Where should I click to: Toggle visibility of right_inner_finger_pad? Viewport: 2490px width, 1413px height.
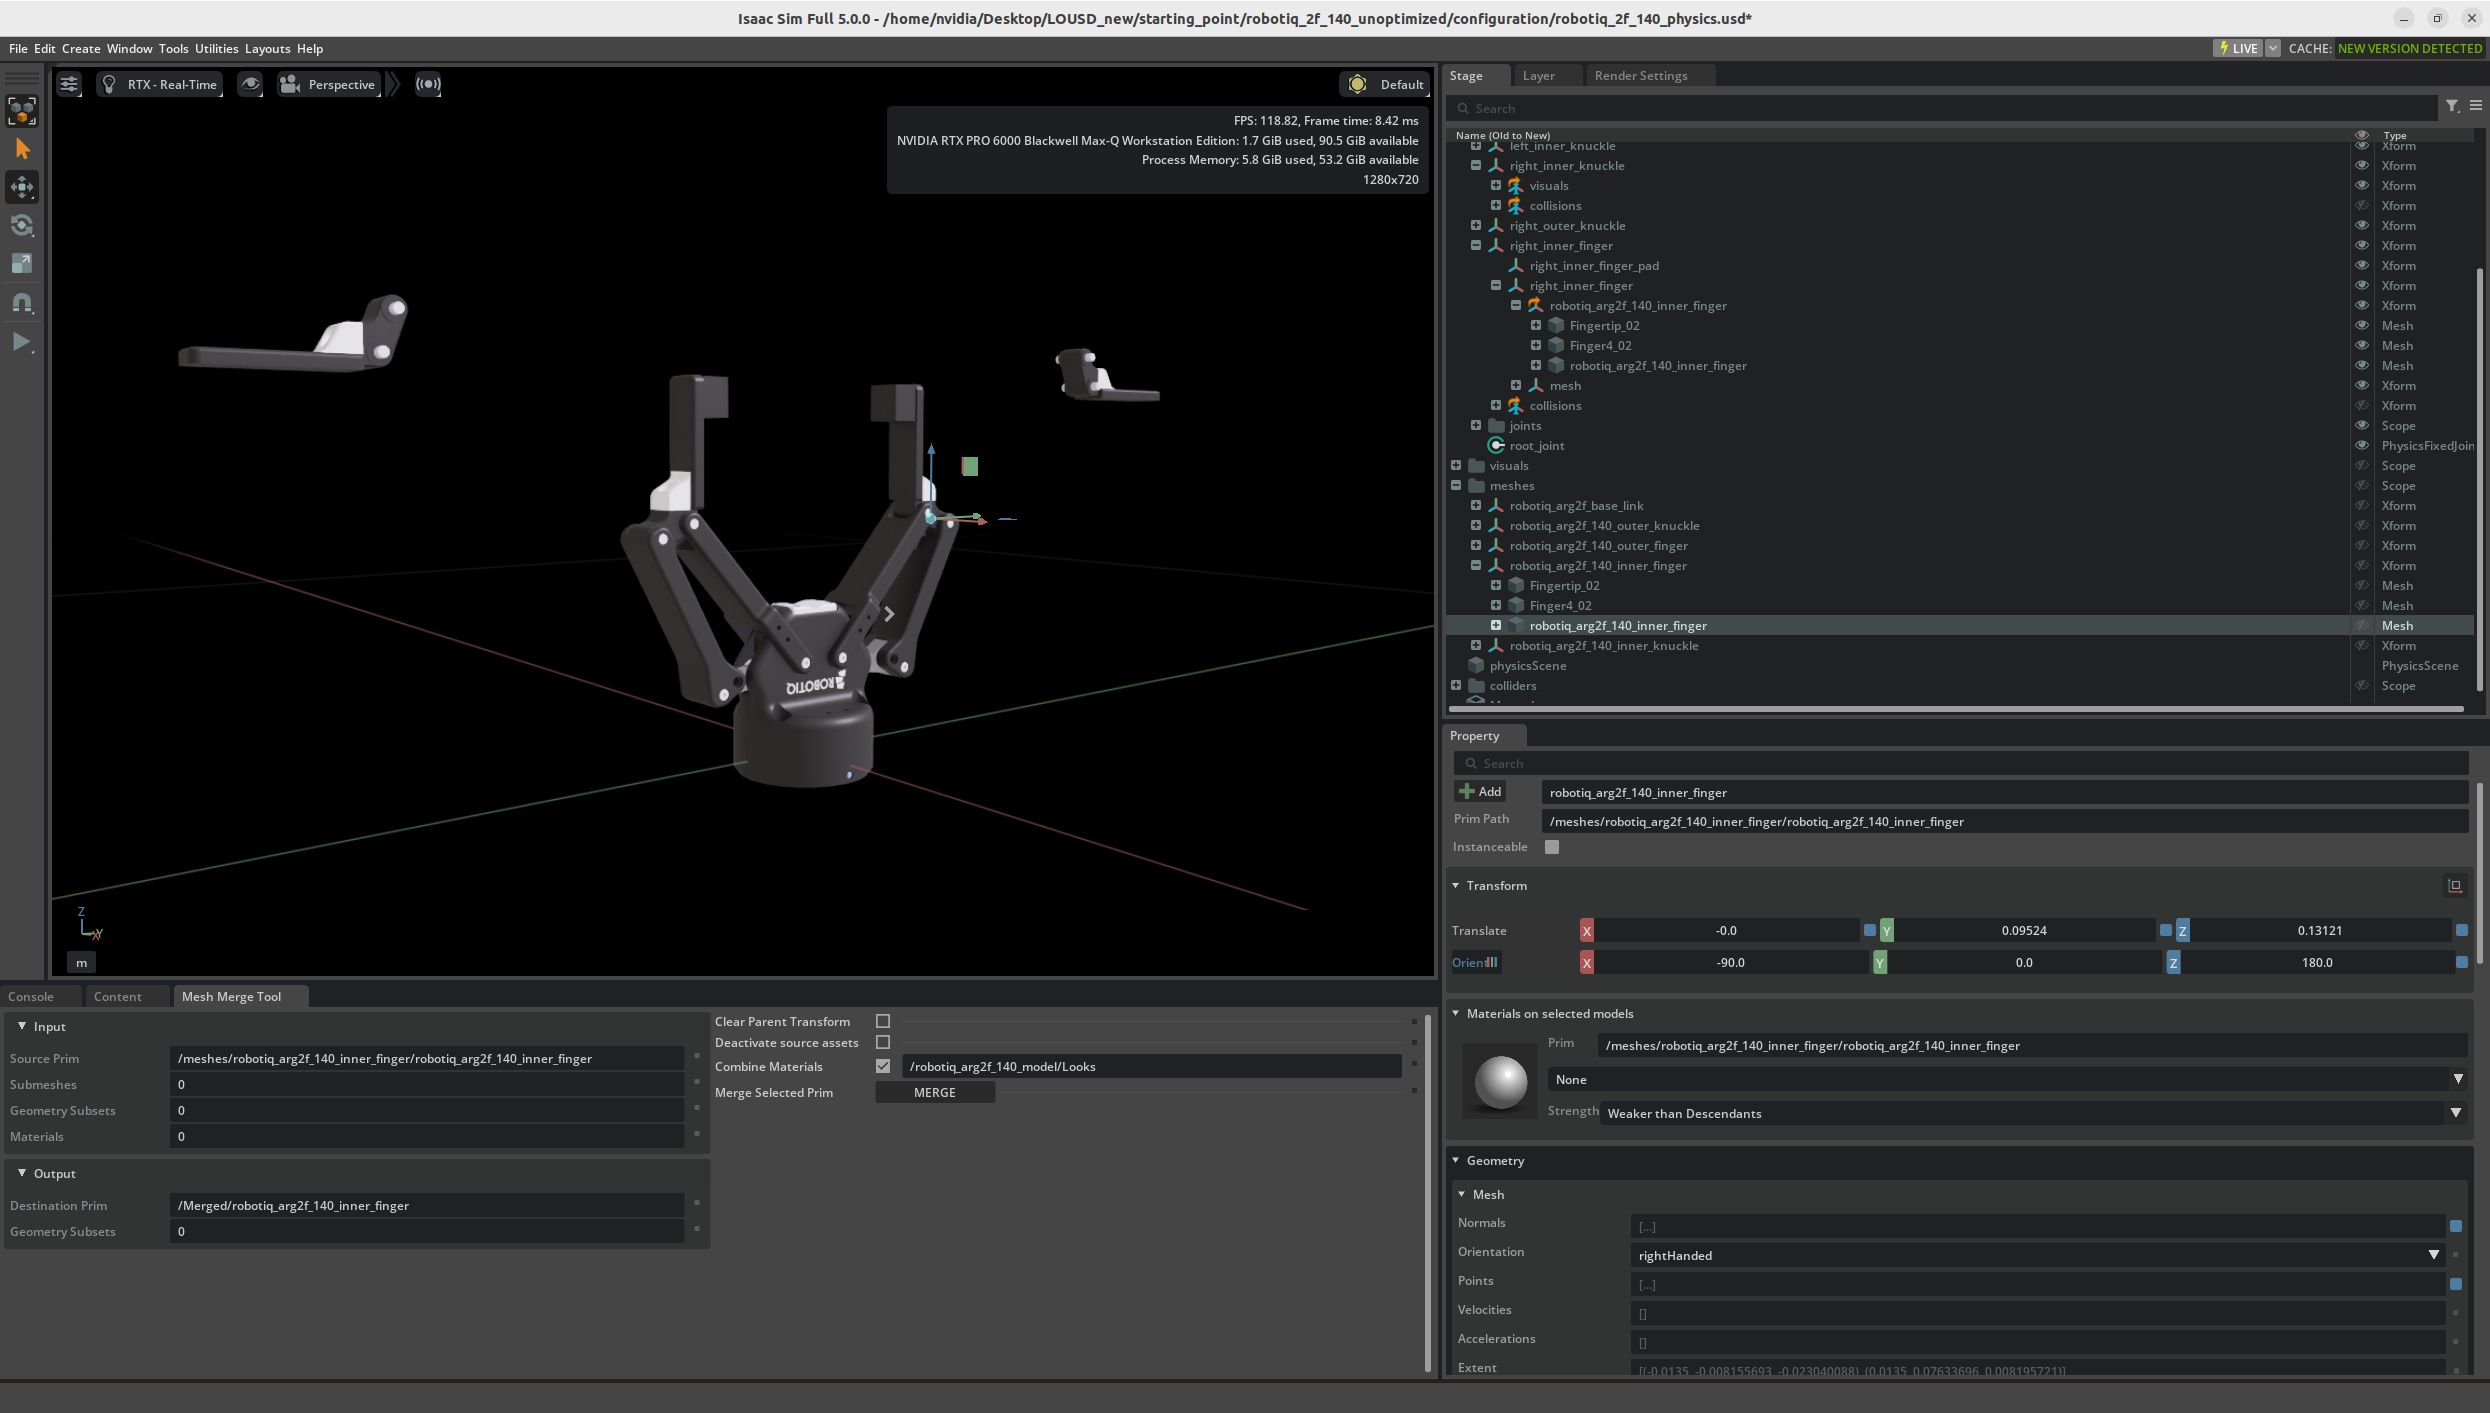coord(2361,266)
